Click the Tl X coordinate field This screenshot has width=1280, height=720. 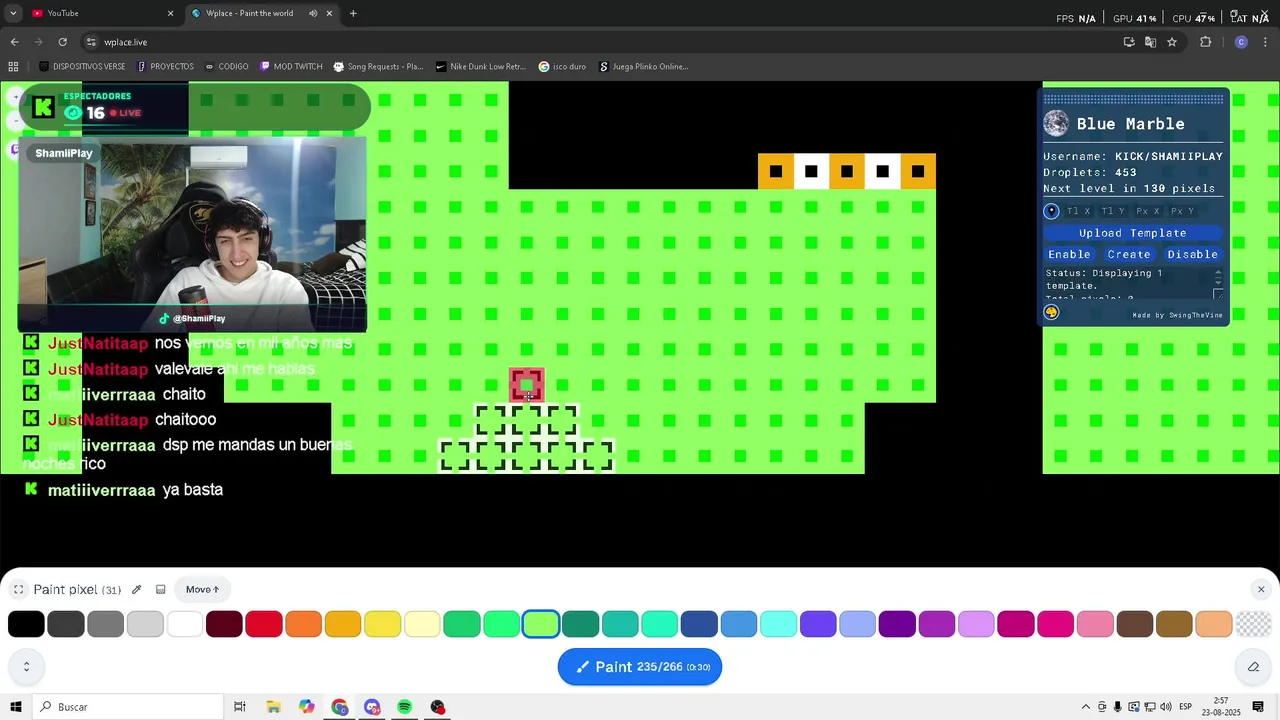[x=1079, y=211]
